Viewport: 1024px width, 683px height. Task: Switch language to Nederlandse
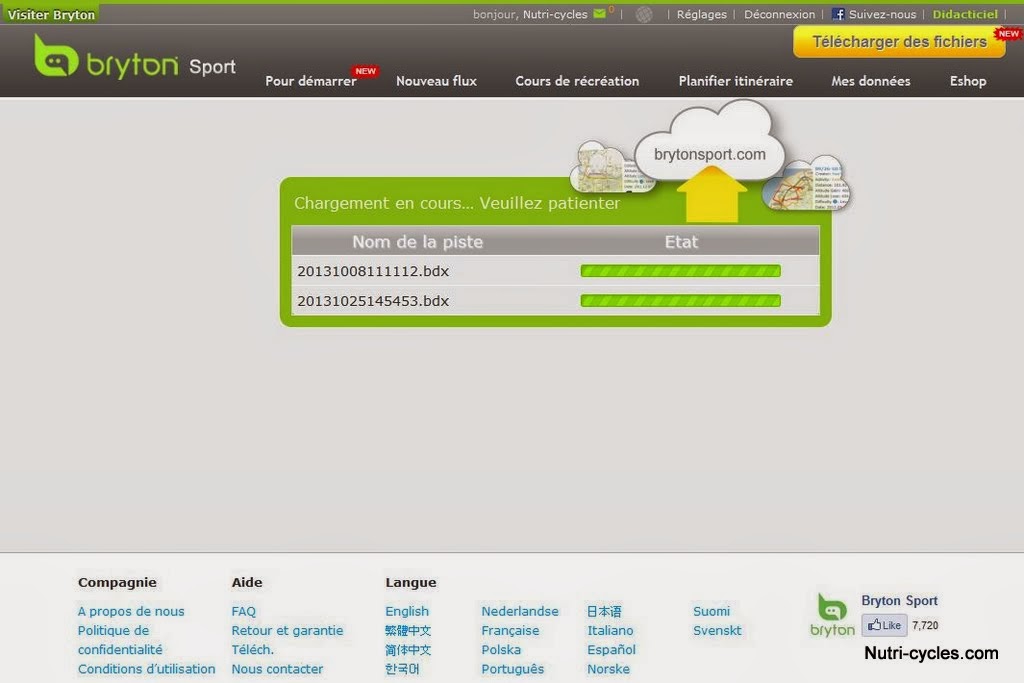tap(520, 611)
